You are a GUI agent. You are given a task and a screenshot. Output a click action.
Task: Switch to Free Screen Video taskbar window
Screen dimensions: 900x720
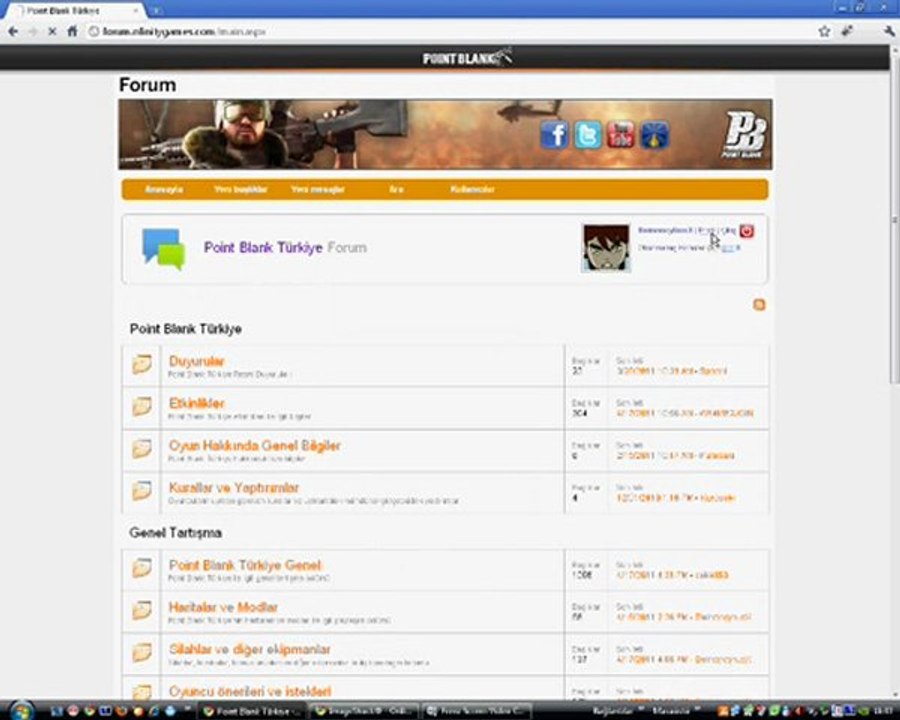(x=475, y=711)
